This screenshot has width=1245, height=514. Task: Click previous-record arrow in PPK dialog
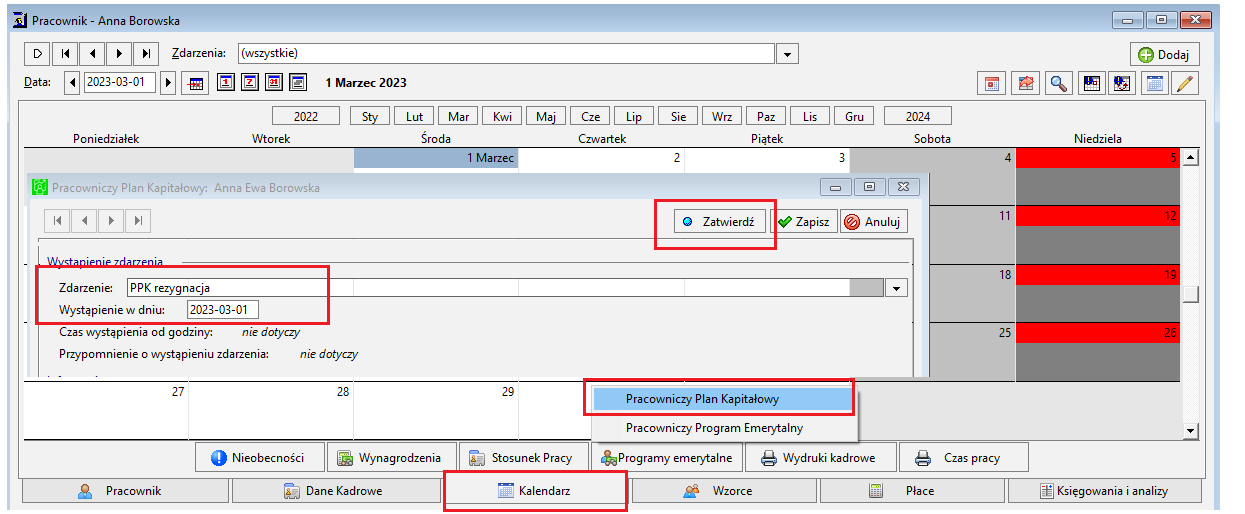coord(85,220)
